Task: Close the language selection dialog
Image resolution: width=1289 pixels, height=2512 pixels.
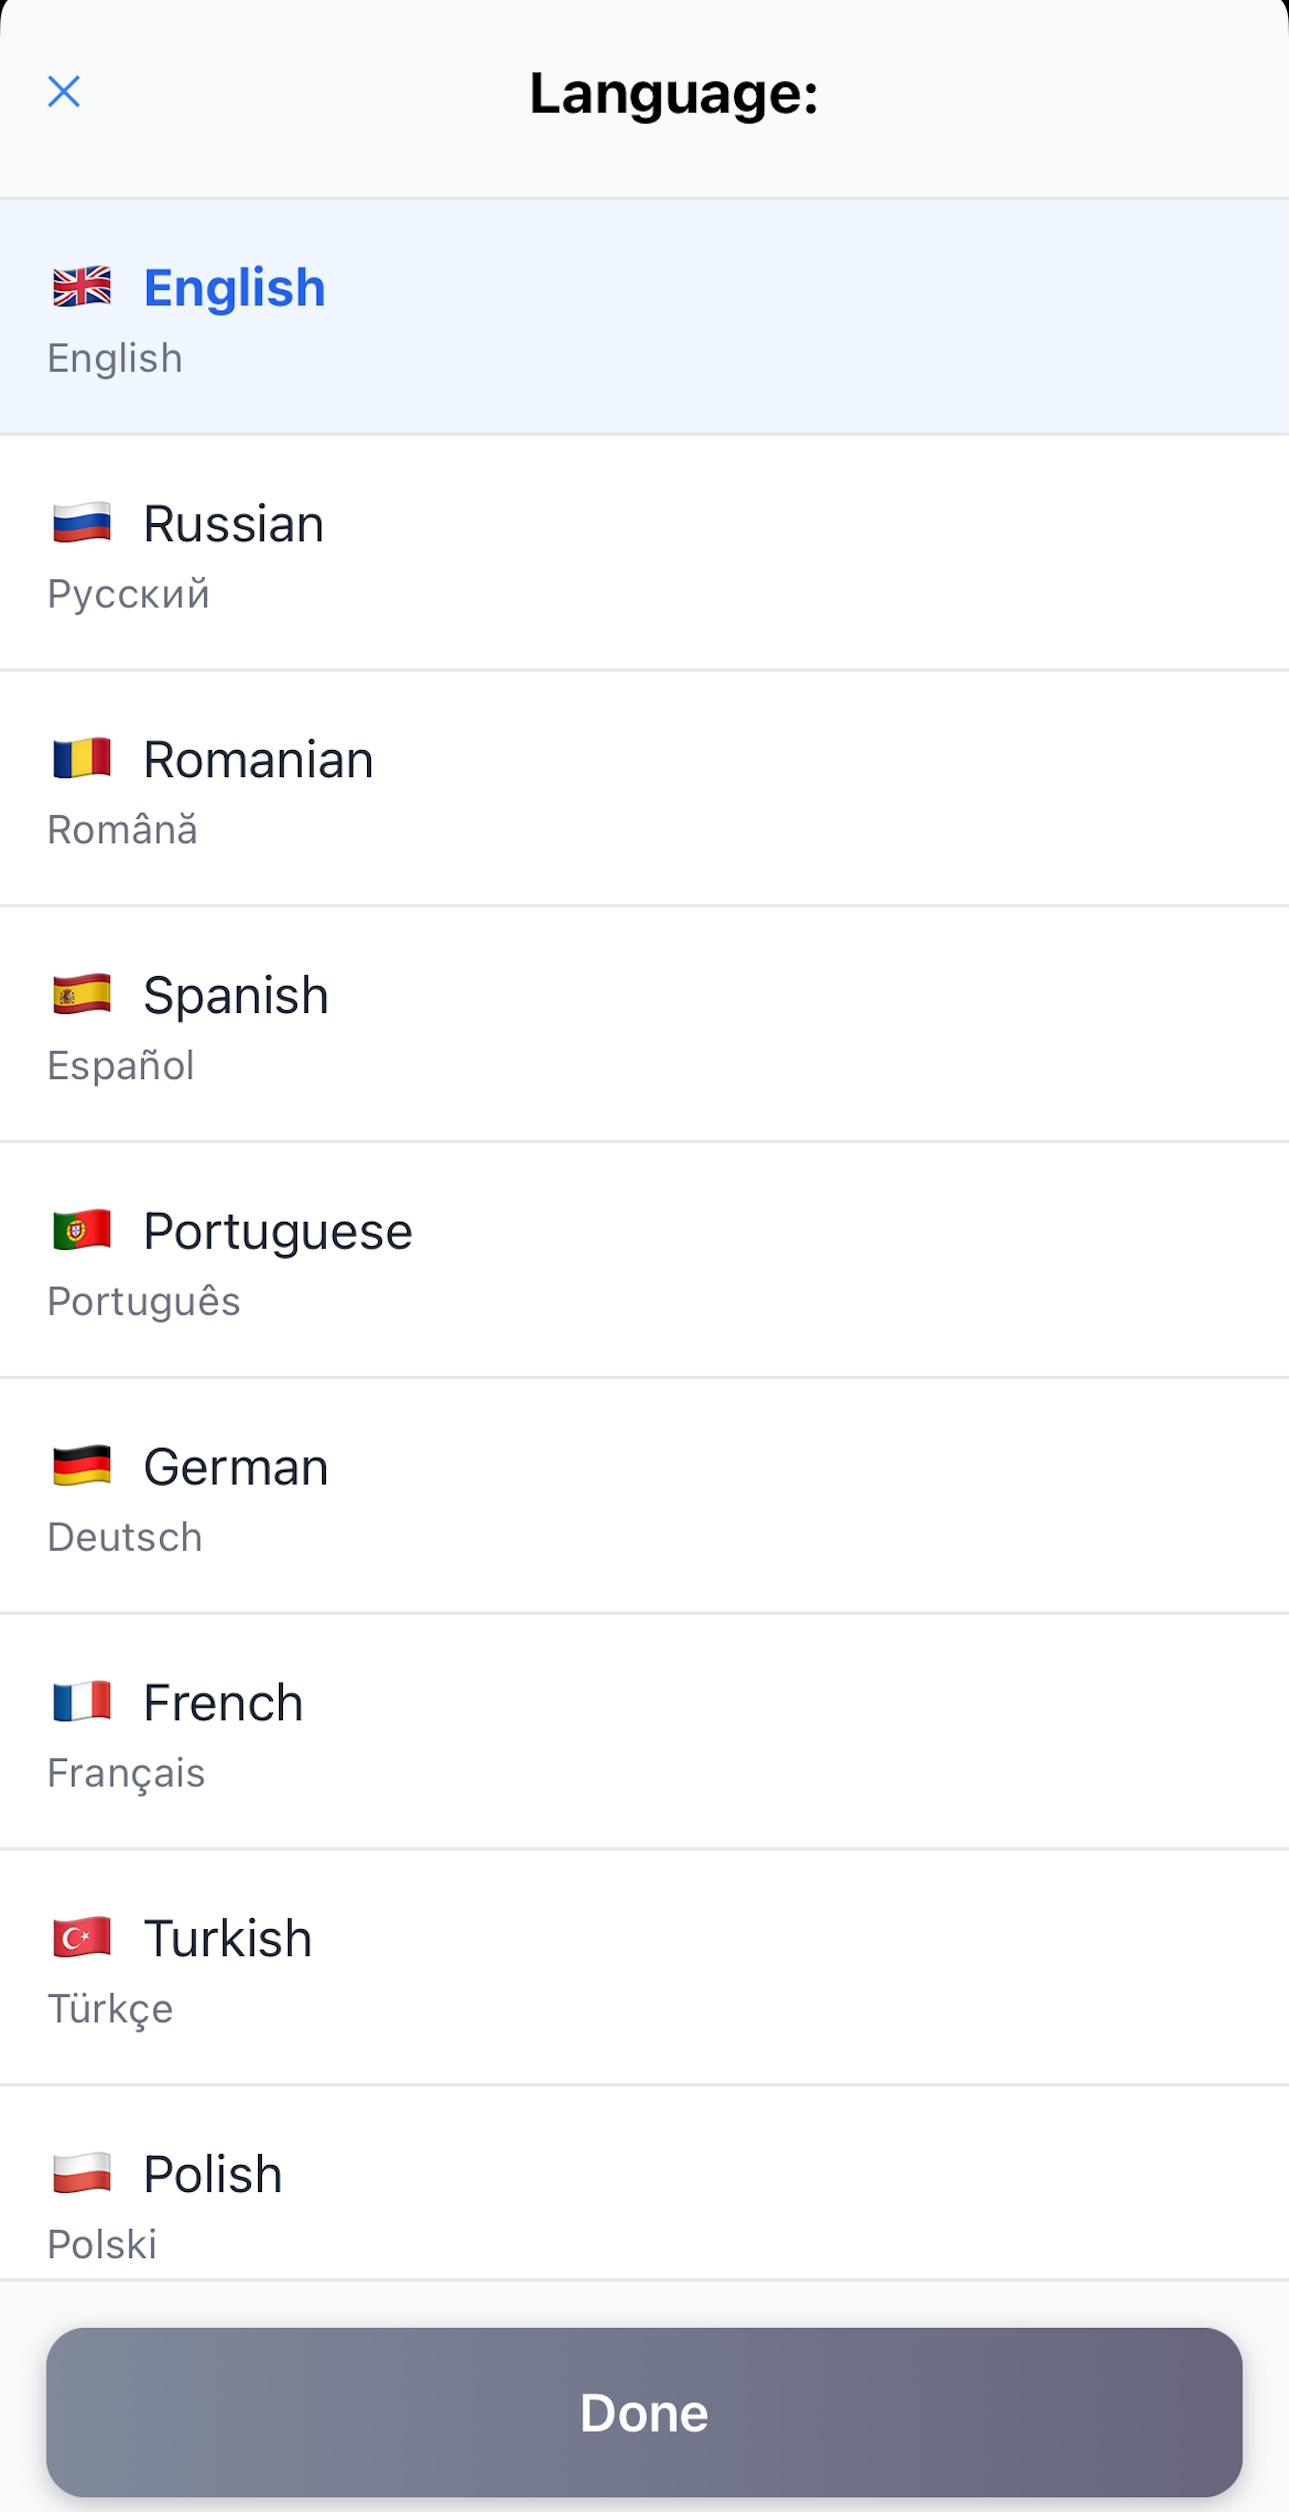Action: 64,92
